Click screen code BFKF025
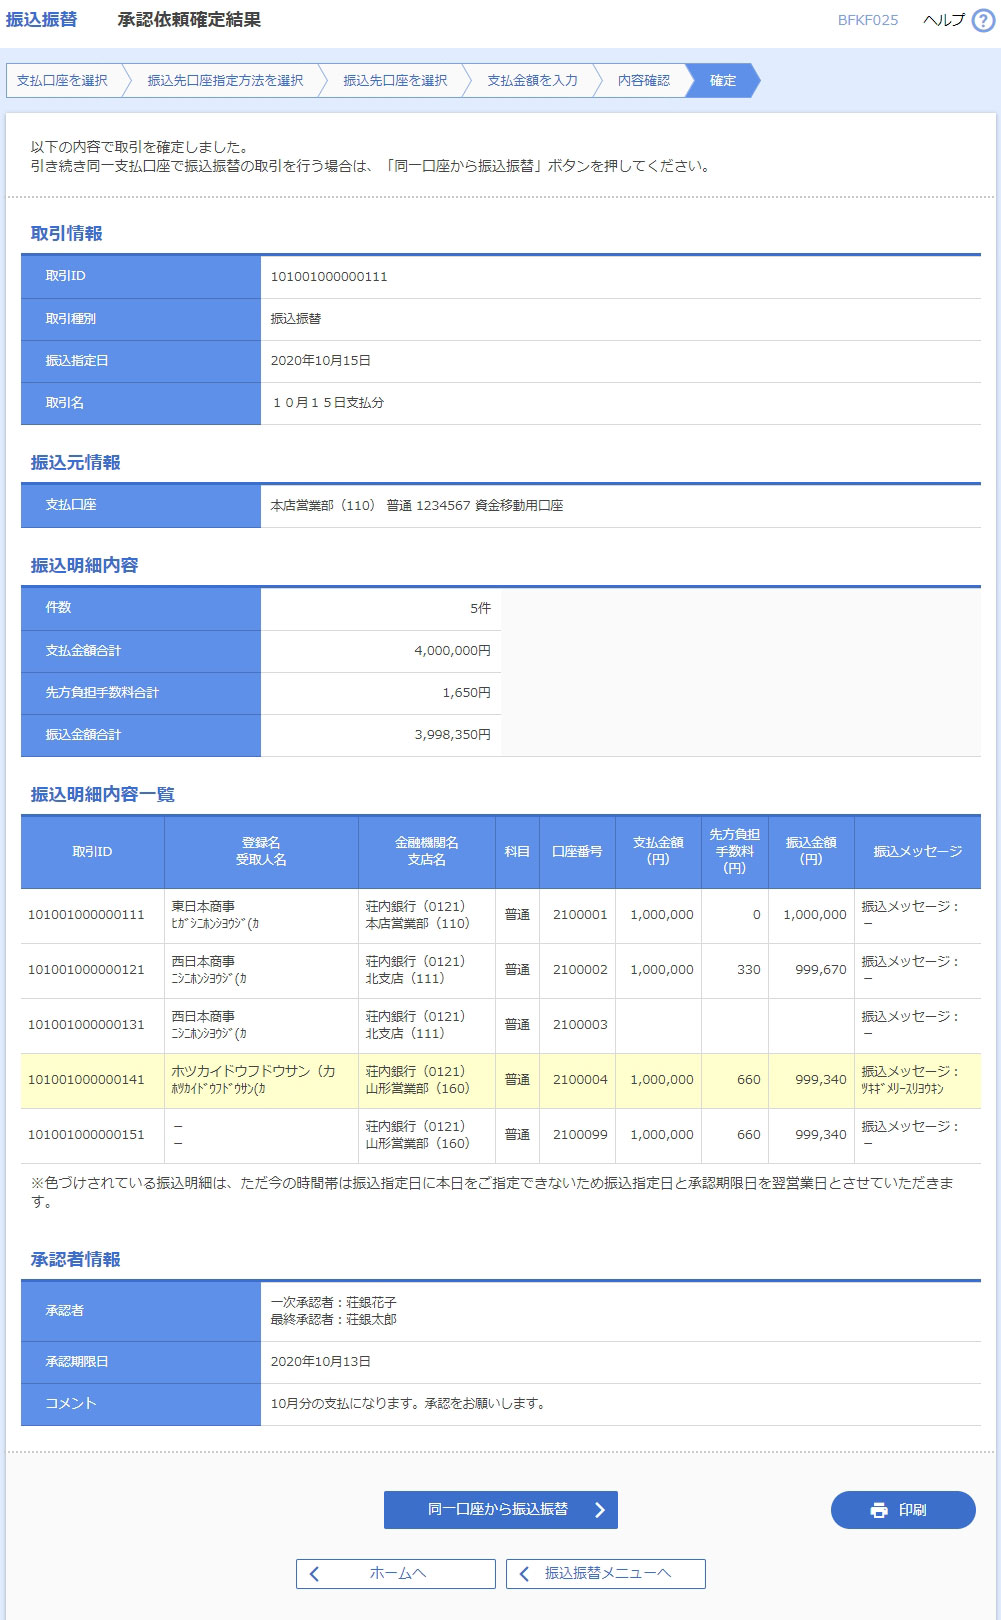 point(868,20)
